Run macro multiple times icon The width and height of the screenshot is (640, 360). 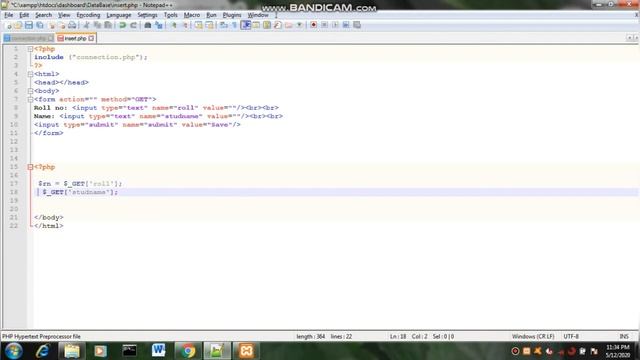(x=346, y=25)
